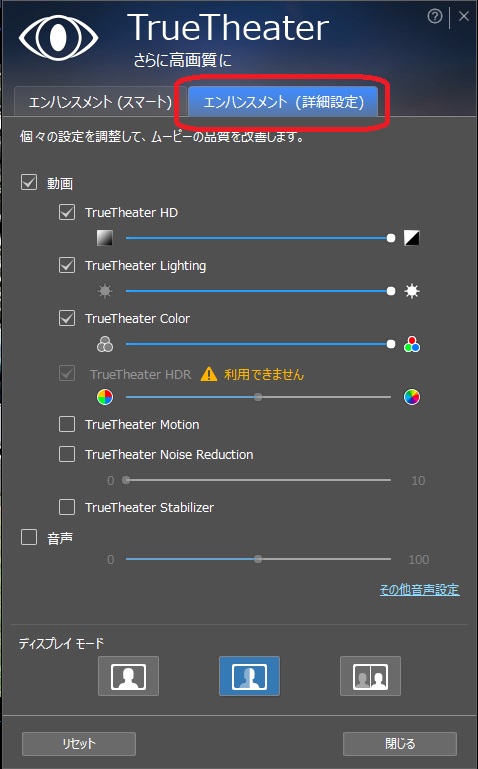This screenshot has width=478, height=769.
Task: Select the エンハンスメント (詳細設定) tab
Action: [x=283, y=102]
